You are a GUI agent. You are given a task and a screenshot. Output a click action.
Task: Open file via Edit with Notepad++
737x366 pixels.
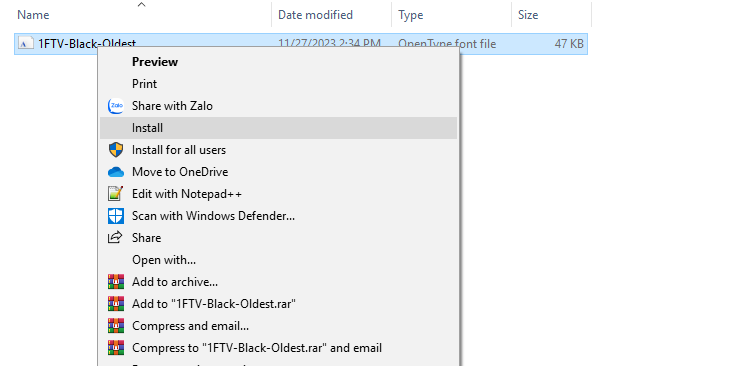(x=278, y=194)
